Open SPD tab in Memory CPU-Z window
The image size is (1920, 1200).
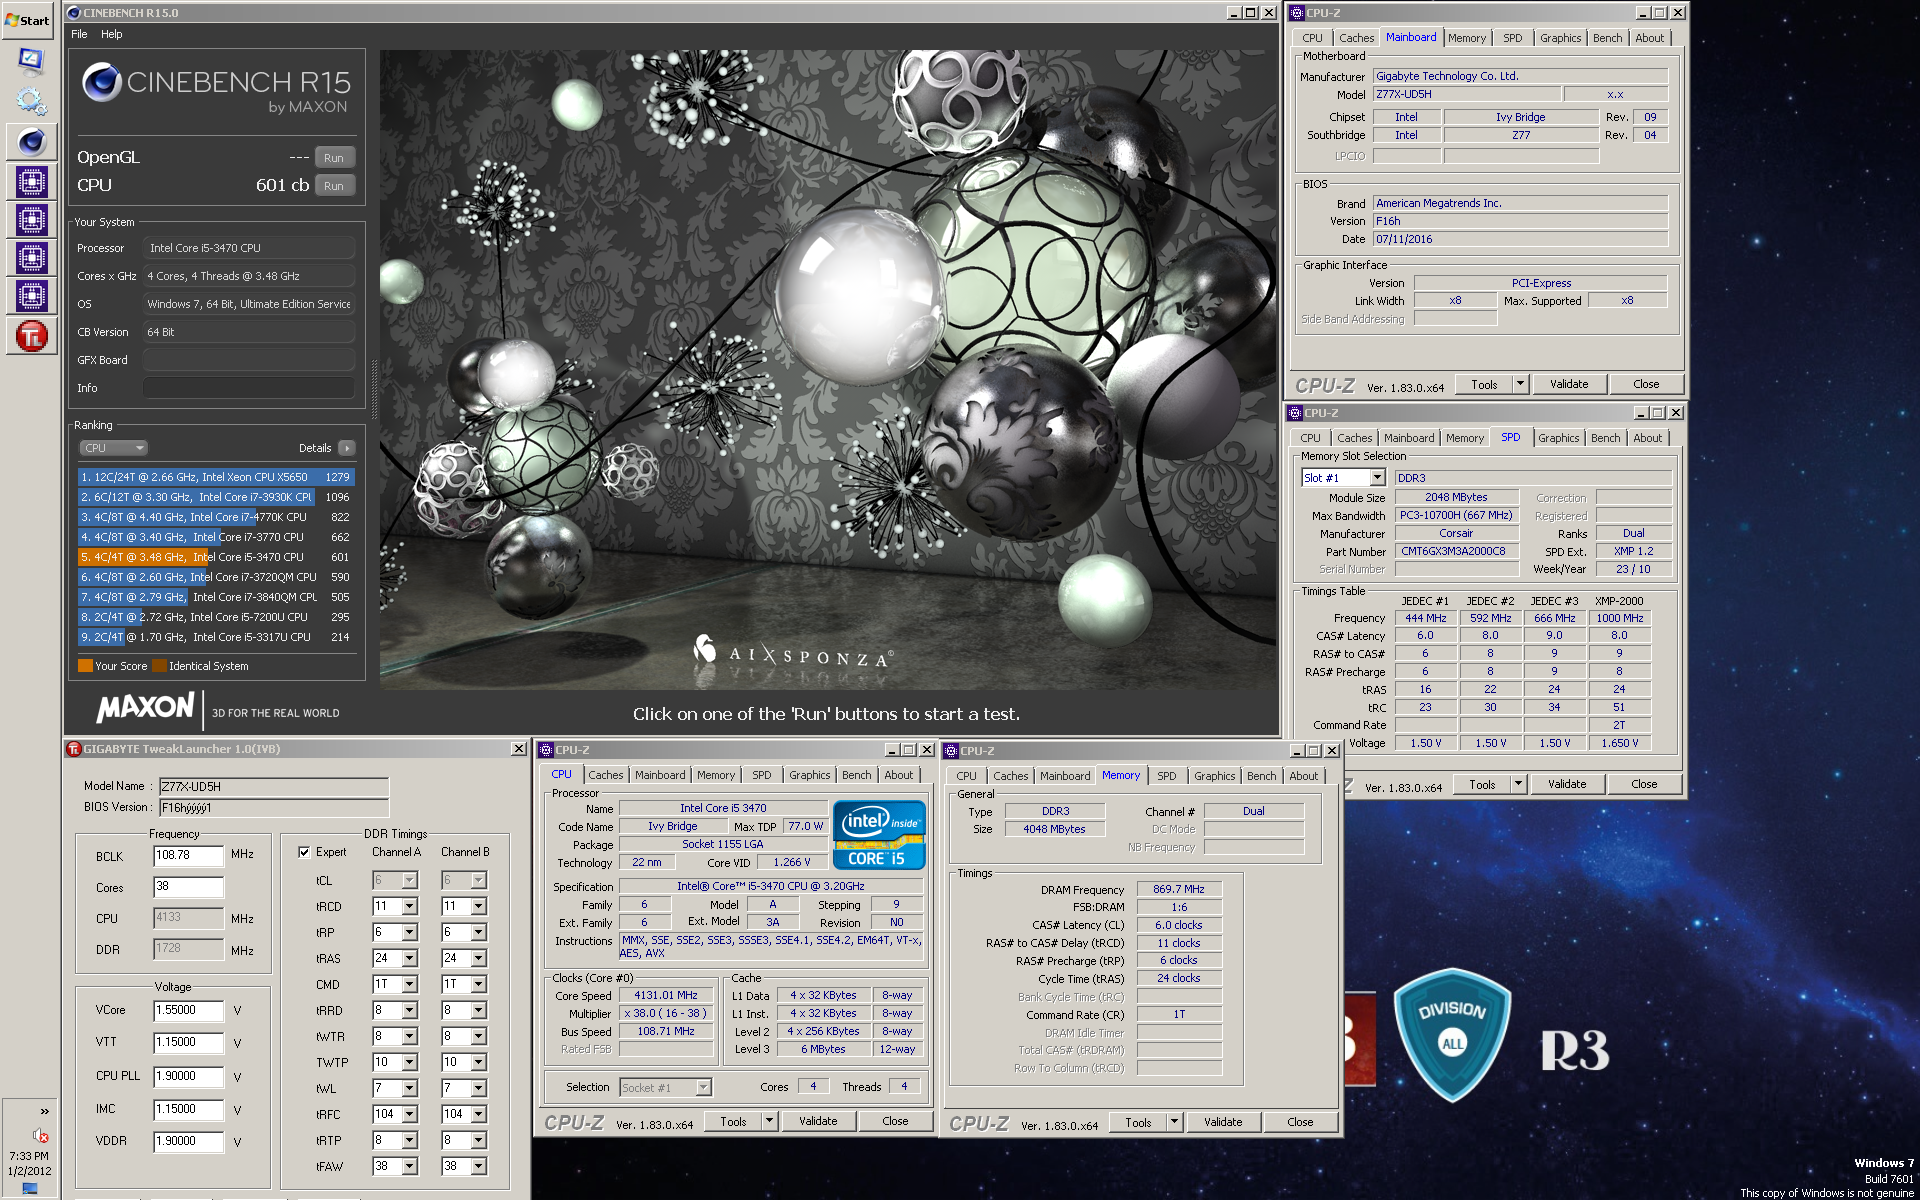coord(1166,776)
